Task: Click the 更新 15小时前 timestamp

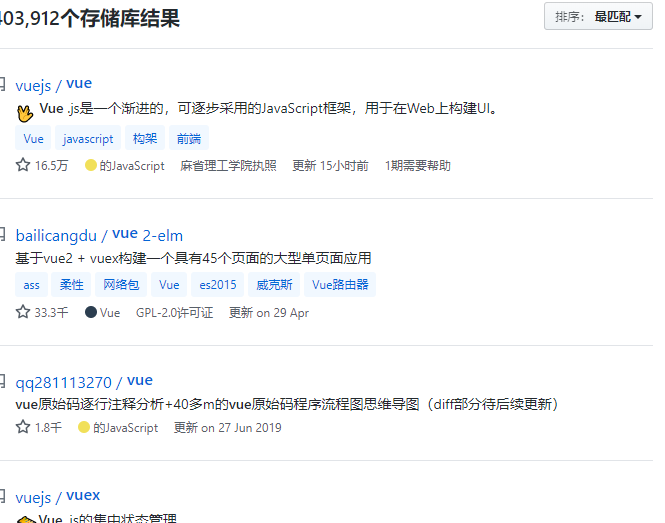Action: point(330,165)
